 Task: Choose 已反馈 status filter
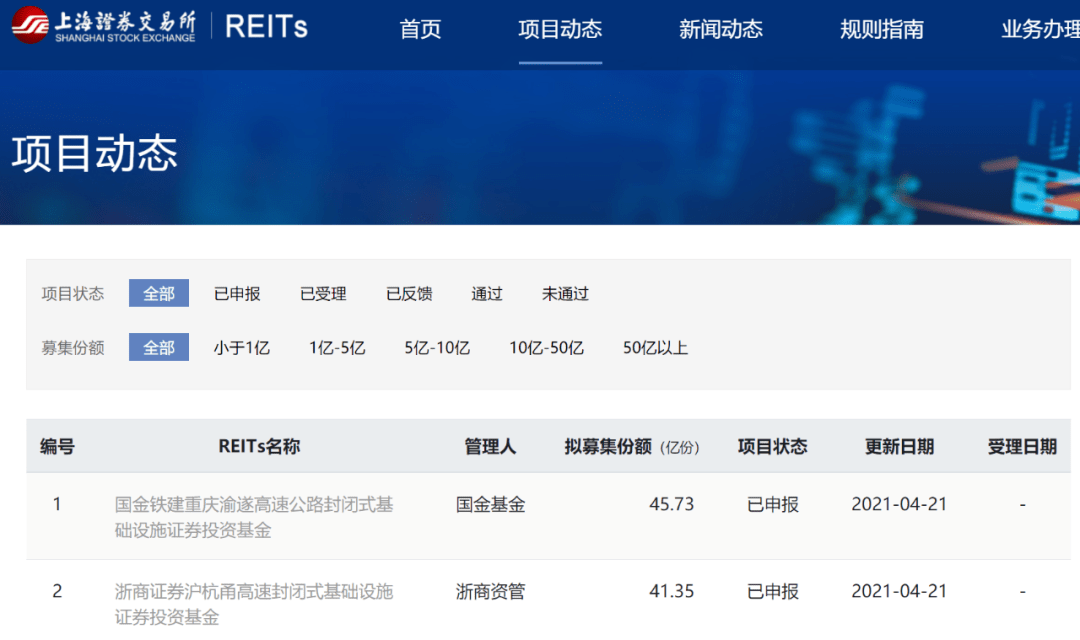409,293
